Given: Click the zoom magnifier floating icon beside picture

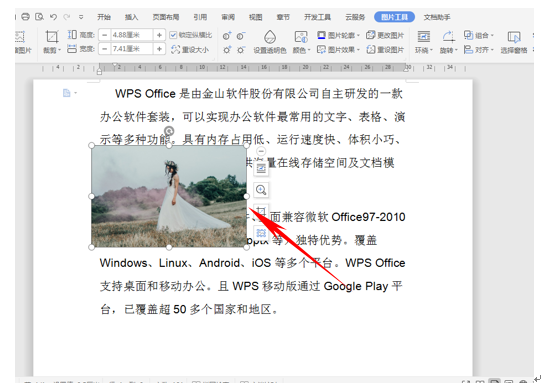Looking at the screenshot, I should coord(261,190).
